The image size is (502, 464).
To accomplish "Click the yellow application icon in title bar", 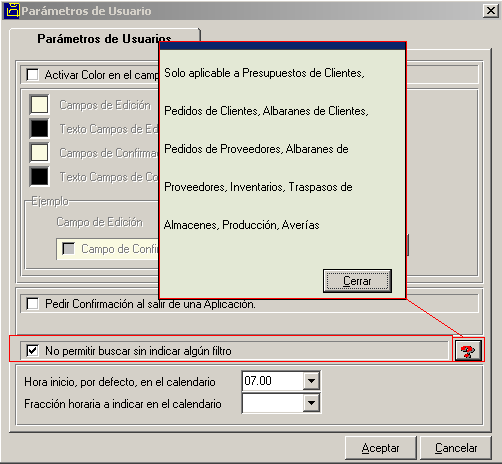I will tap(12, 10).
